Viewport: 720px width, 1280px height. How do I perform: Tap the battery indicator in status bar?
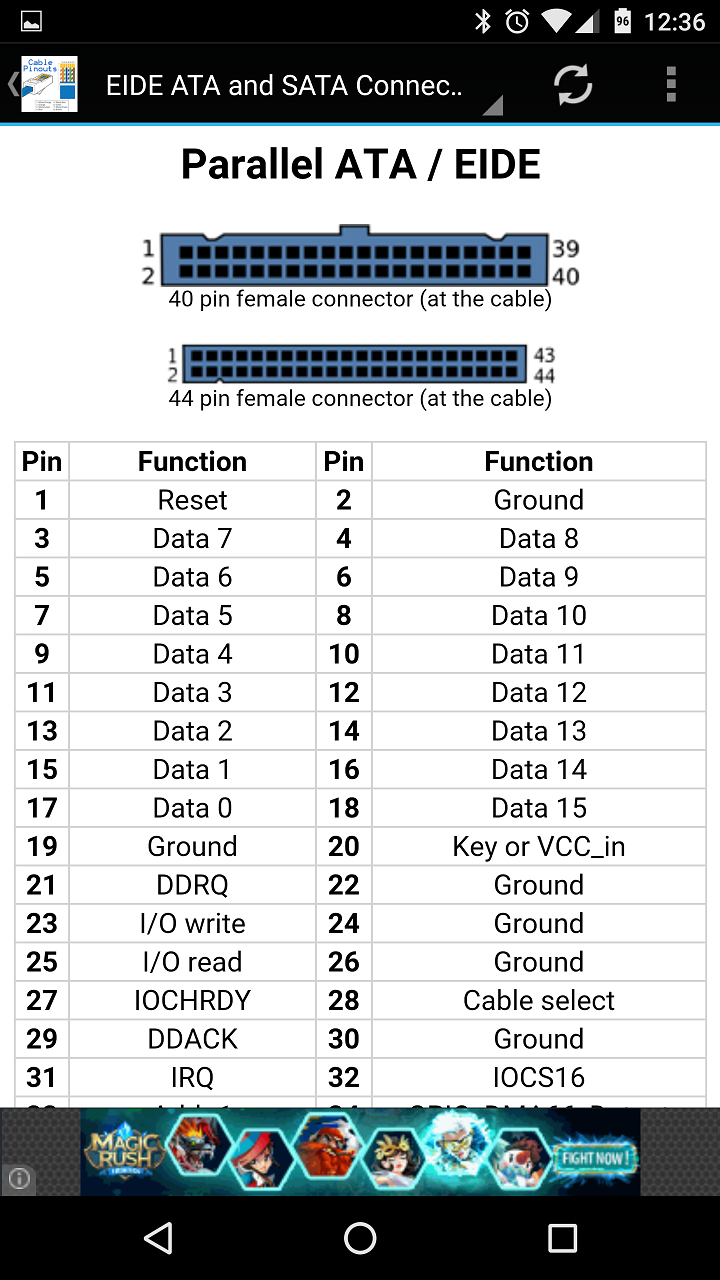tap(622, 21)
